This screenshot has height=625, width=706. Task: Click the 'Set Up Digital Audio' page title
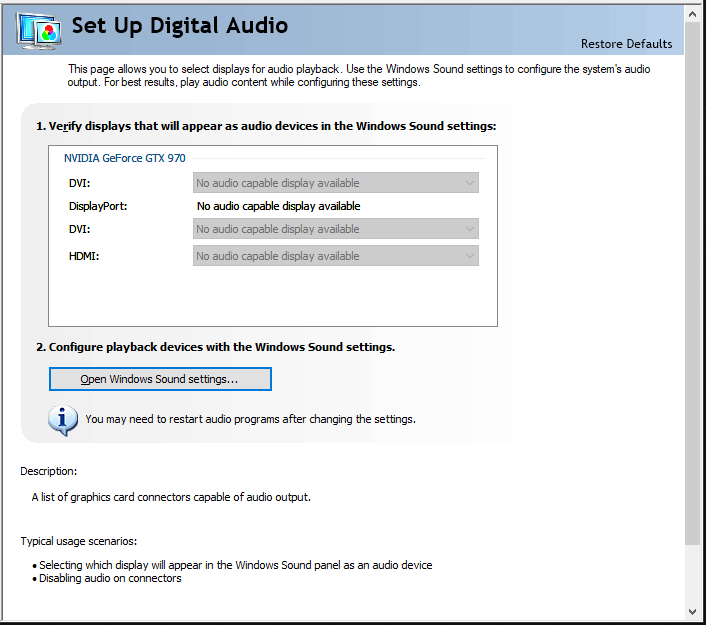point(180,26)
